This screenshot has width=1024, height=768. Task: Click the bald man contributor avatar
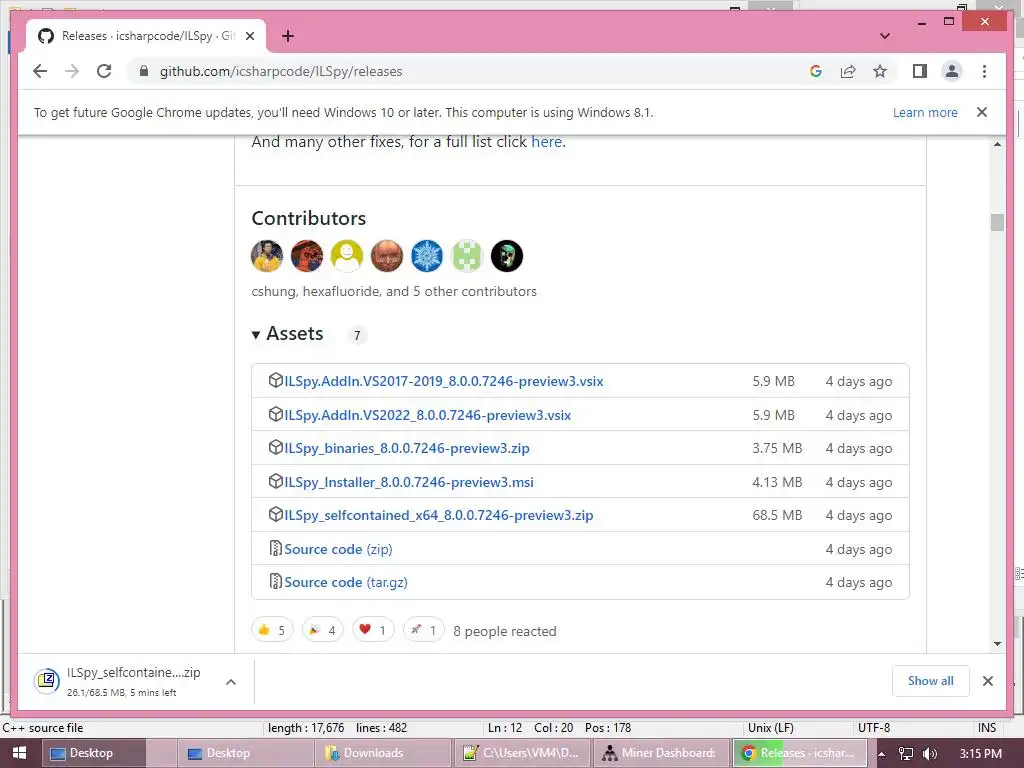tap(387, 256)
